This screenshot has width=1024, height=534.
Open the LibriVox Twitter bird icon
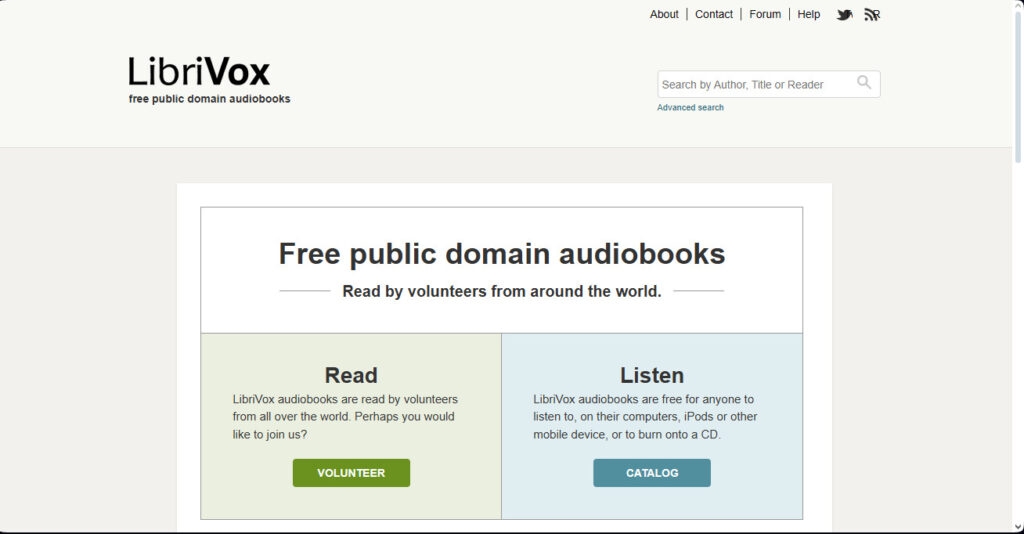[x=844, y=14]
